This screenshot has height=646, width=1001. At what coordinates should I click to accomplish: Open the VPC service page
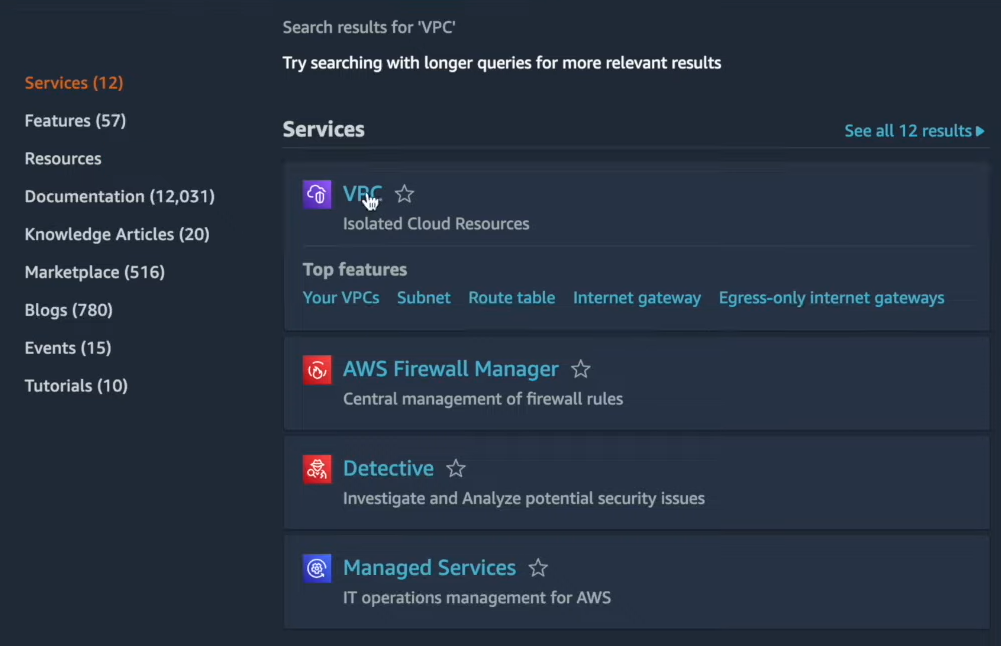point(361,193)
